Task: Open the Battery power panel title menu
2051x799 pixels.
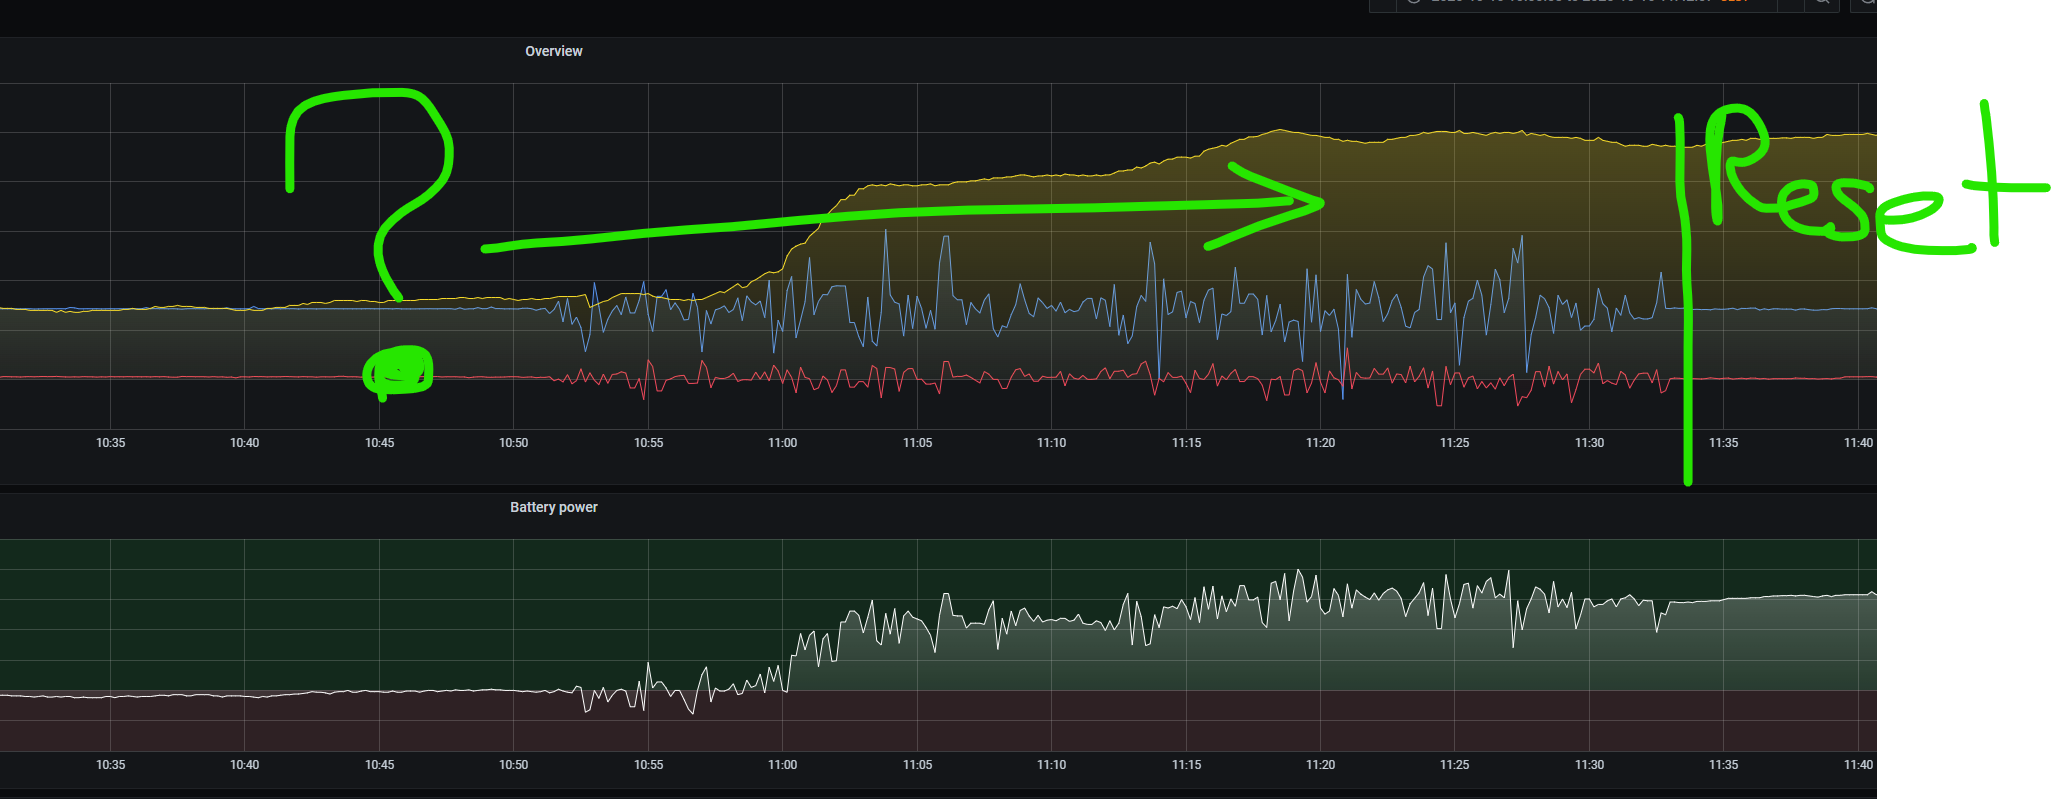Action: (553, 507)
